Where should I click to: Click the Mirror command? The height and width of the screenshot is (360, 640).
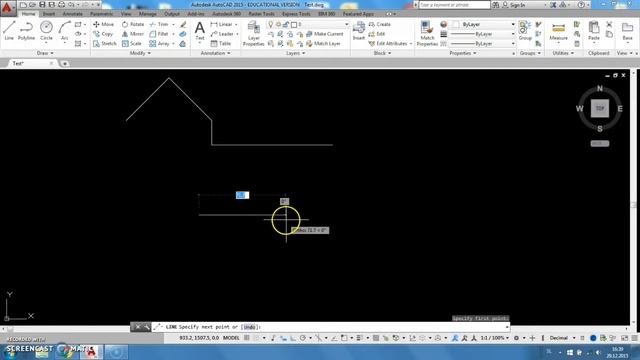pos(133,34)
